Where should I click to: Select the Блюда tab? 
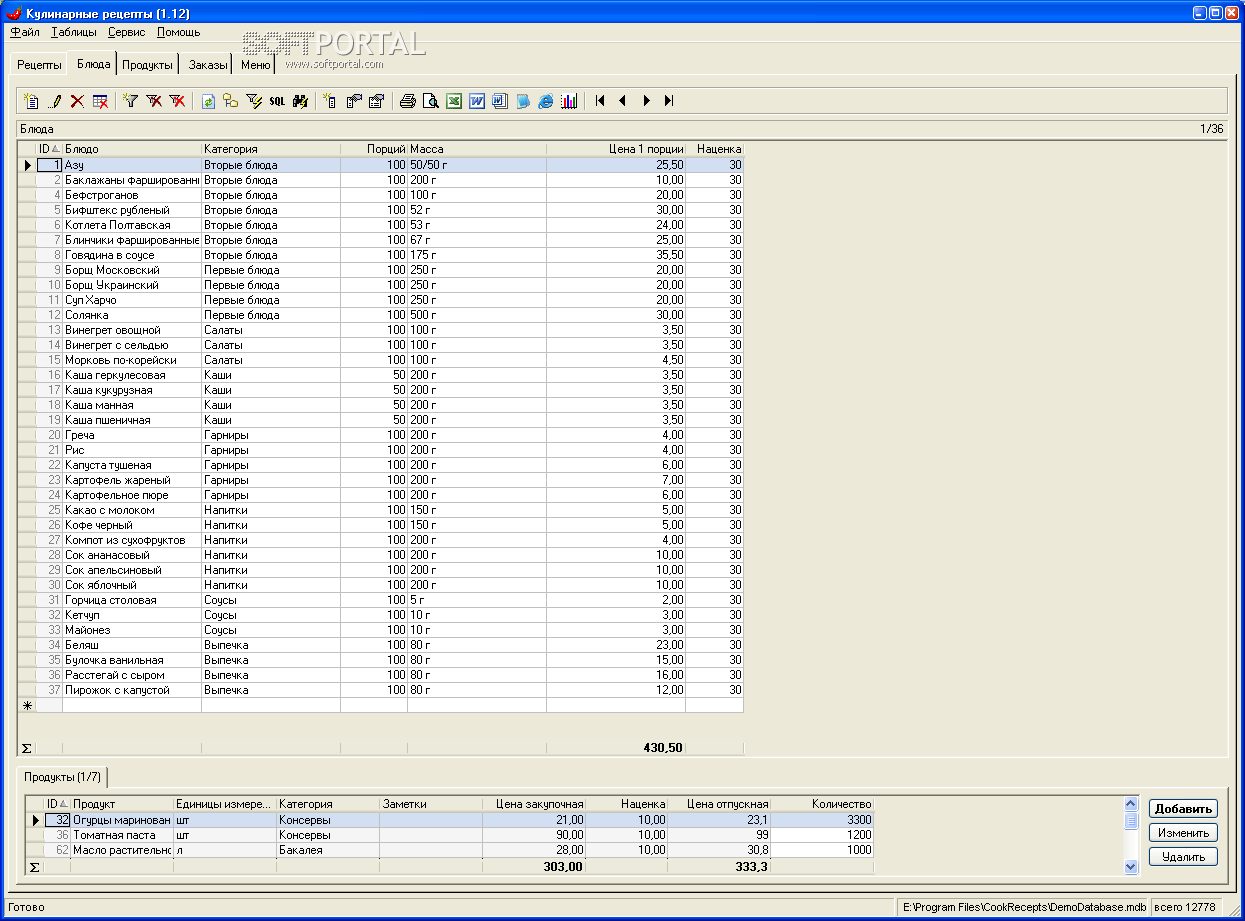click(x=94, y=64)
